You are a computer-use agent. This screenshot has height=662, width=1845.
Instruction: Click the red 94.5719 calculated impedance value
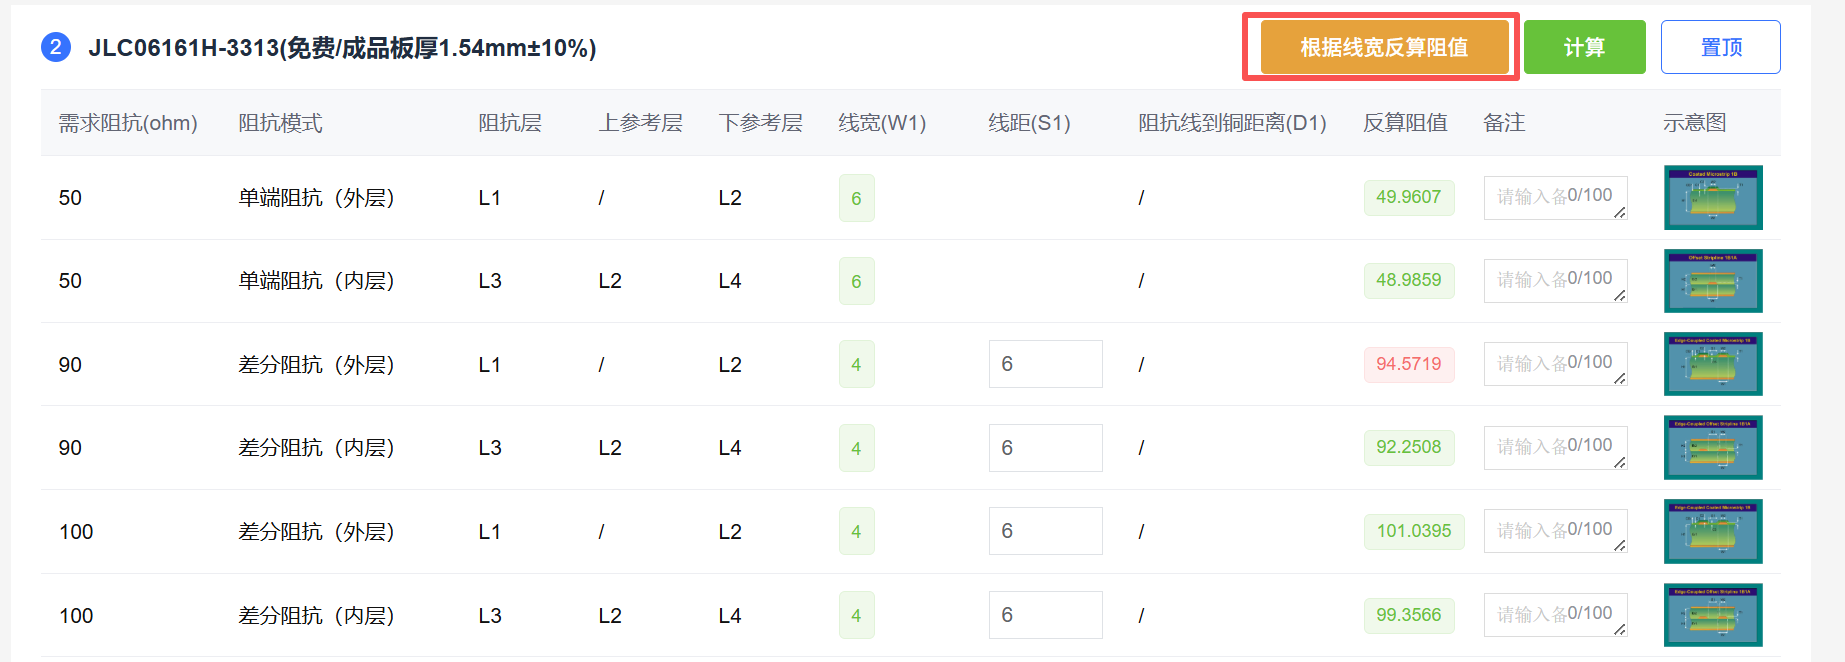point(1408,364)
